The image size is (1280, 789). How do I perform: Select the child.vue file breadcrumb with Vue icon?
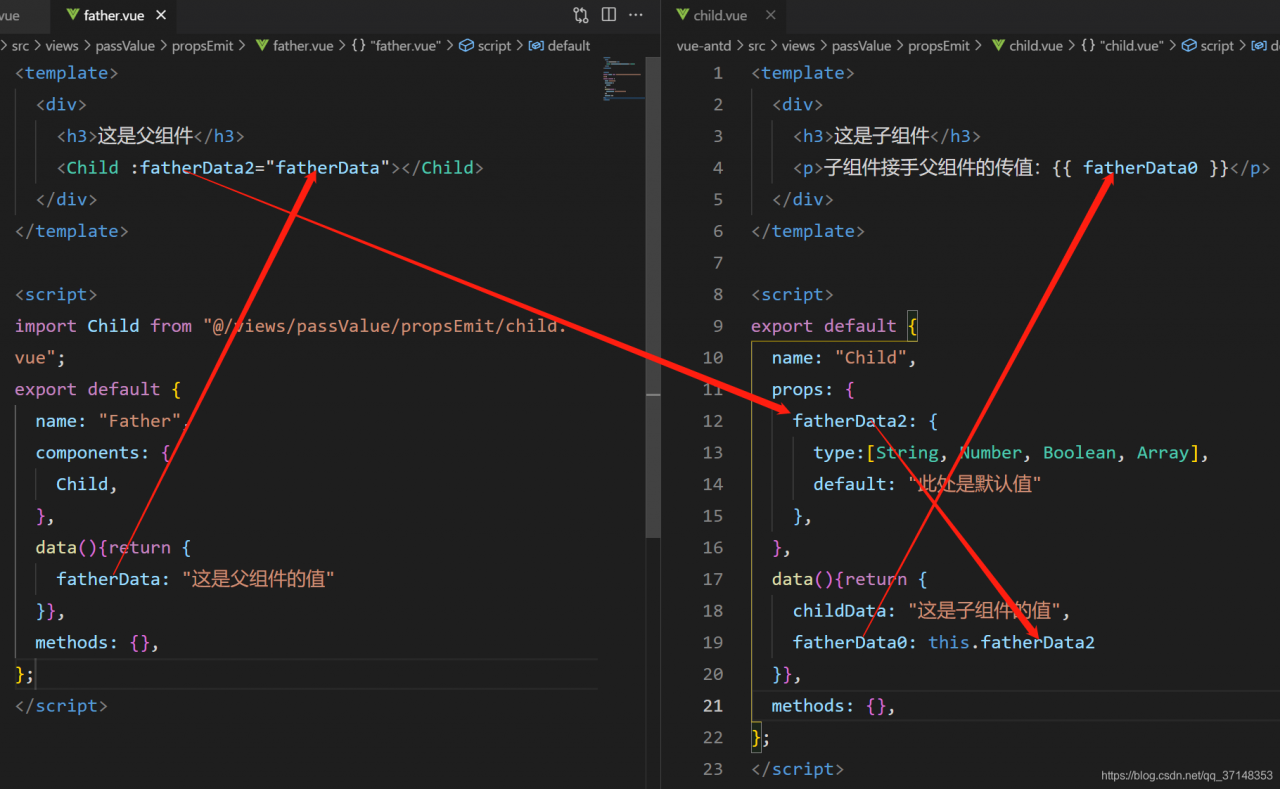click(x=1027, y=46)
